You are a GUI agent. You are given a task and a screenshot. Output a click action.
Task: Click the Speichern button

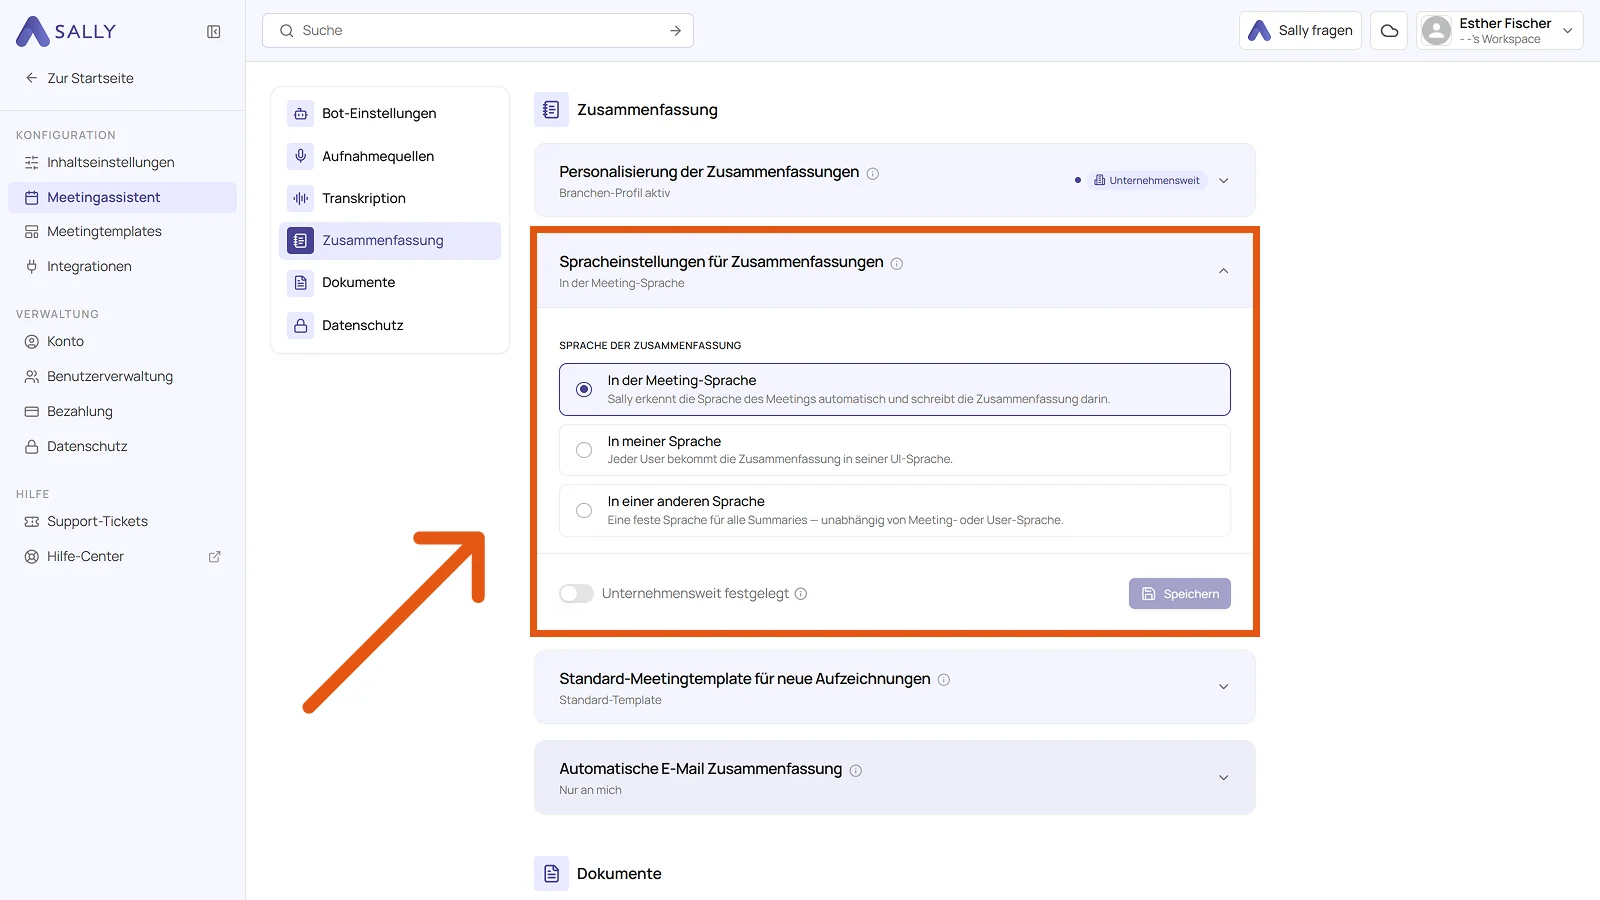1180,594
